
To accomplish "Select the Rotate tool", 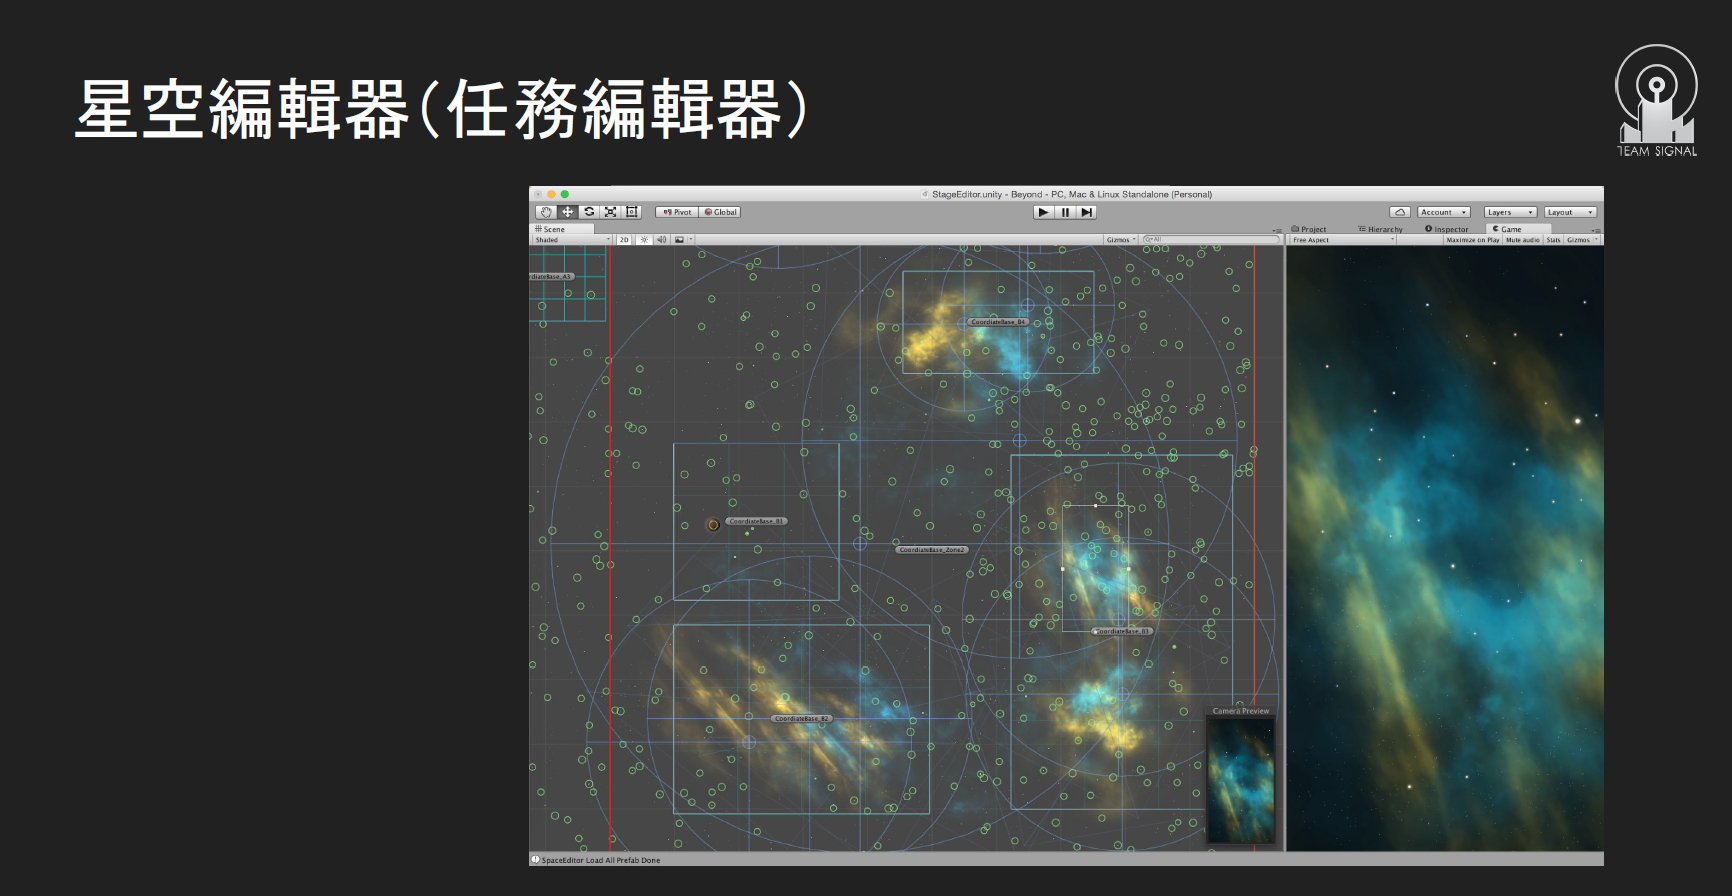I will click(589, 212).
